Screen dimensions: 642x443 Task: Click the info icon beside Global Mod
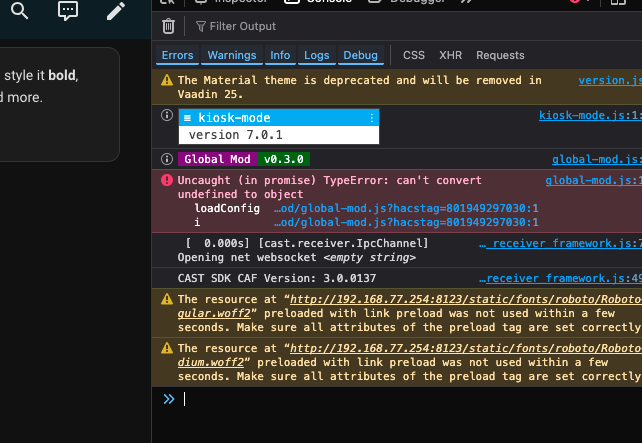tap(167, 159)
